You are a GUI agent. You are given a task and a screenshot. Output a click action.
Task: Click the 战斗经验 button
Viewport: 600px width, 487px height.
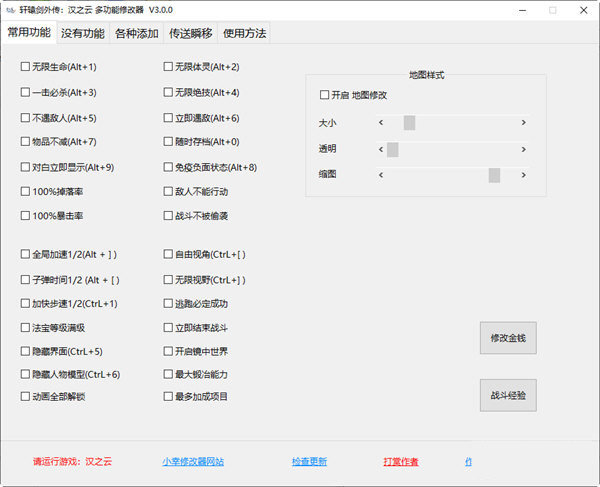tap(508, 395)
